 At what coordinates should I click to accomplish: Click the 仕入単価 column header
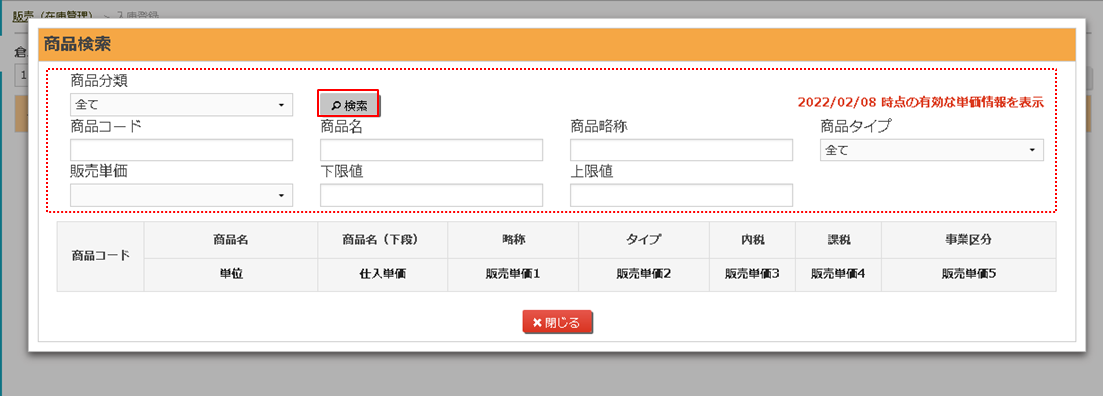[x=383, y=275]
